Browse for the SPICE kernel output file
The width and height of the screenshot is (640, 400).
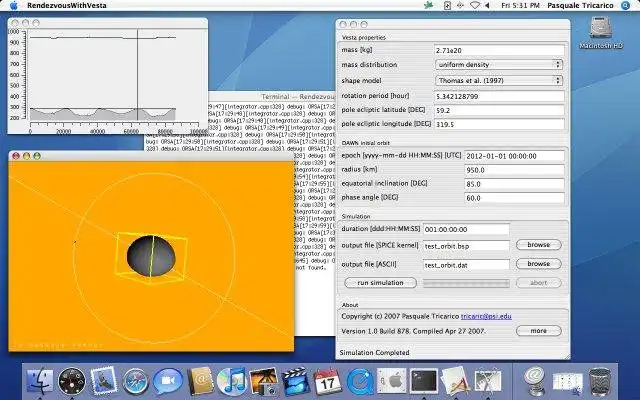tap(538, 244)
